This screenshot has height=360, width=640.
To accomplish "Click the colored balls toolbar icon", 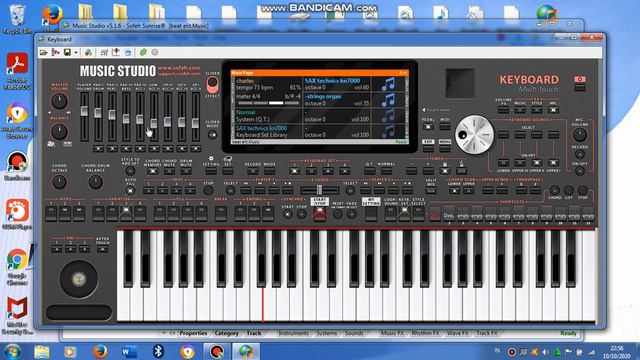I will [88, 53].
